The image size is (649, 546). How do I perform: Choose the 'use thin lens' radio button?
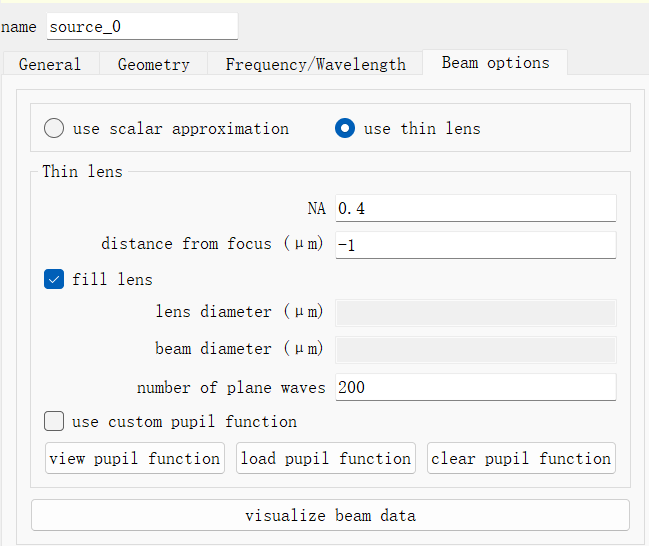tap(345, 129)
